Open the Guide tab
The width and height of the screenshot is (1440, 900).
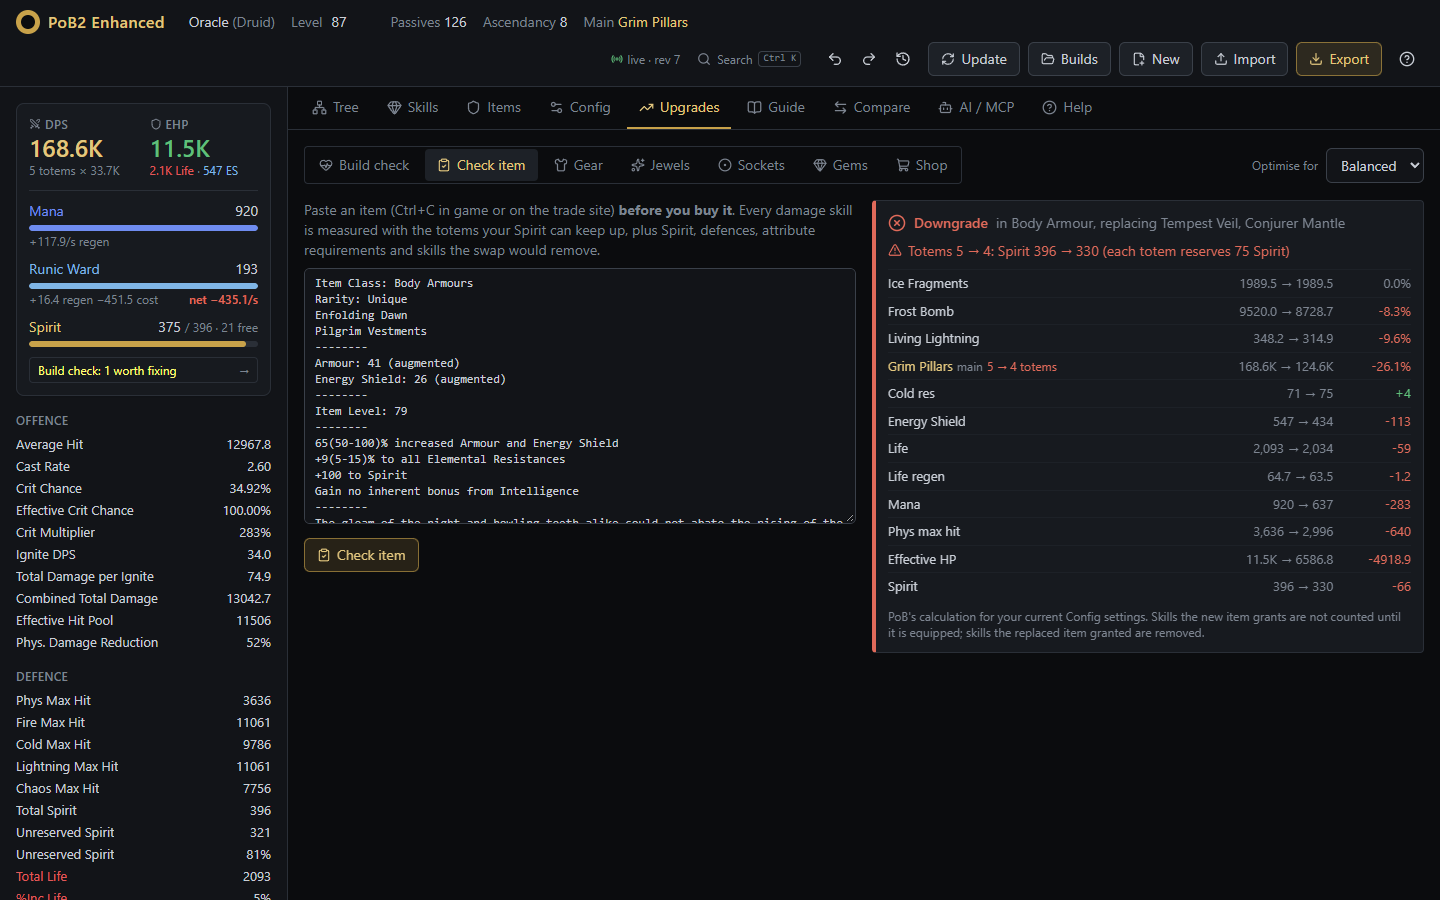[776, 107]
